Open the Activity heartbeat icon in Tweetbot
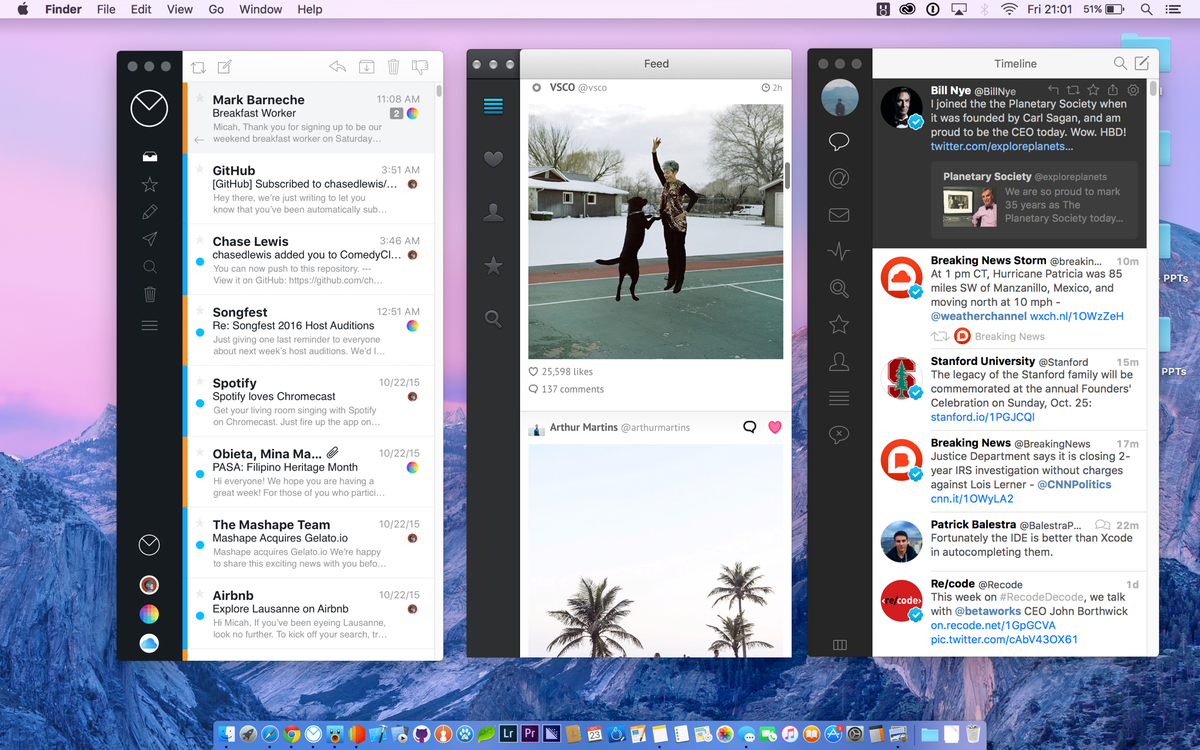The height and width of the screenshot is (750, 1200). coord(839,250)
